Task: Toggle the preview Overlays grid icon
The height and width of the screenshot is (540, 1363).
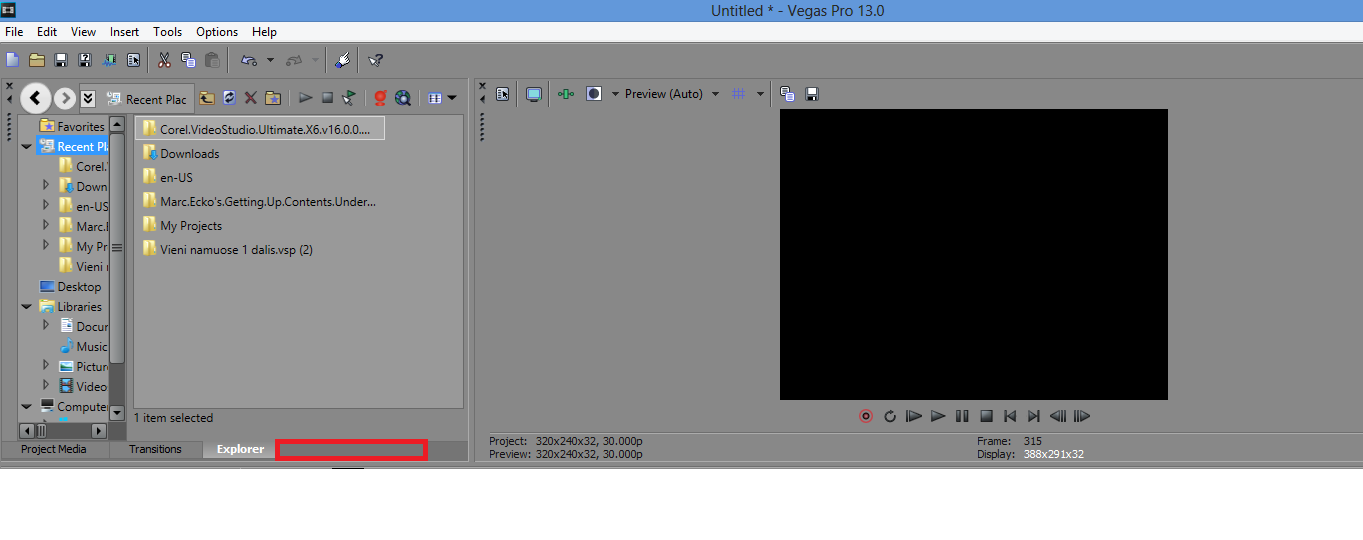Action: point(739,94)
